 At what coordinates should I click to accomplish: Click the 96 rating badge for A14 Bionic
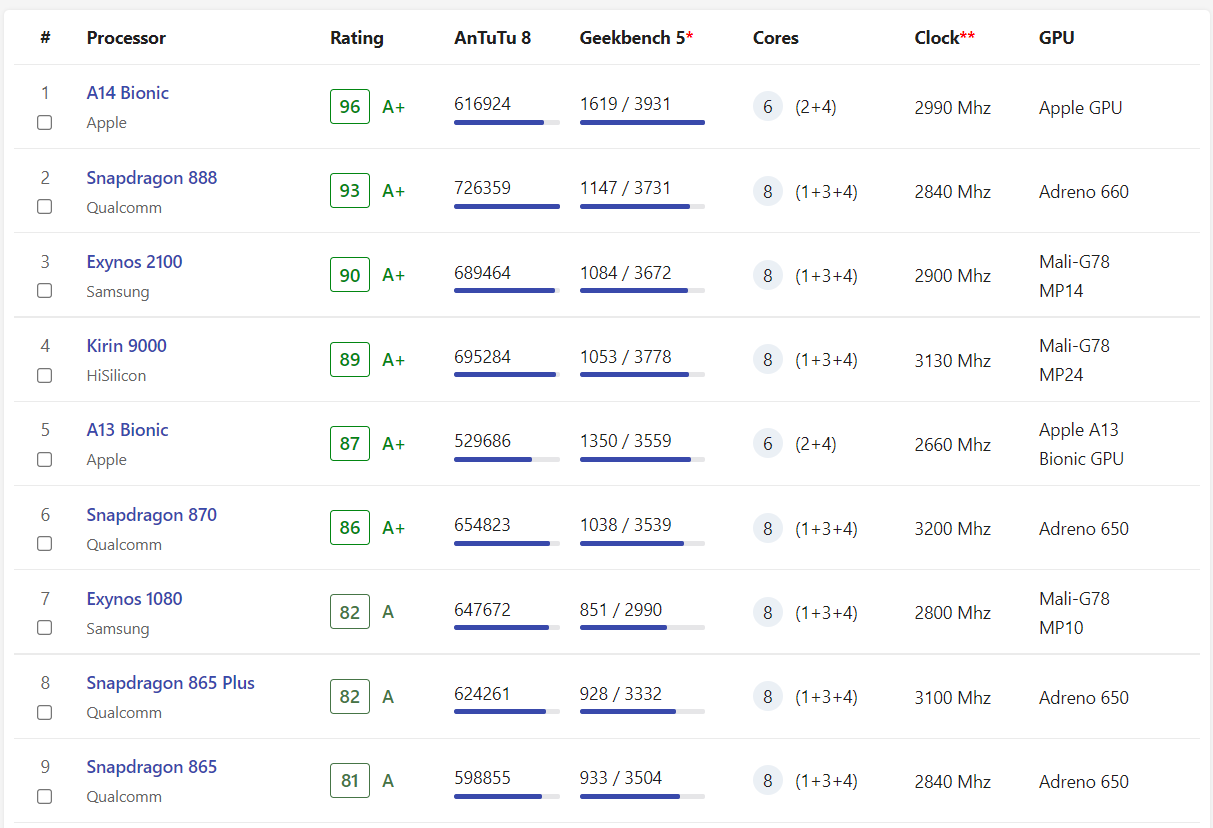(350, 107)
